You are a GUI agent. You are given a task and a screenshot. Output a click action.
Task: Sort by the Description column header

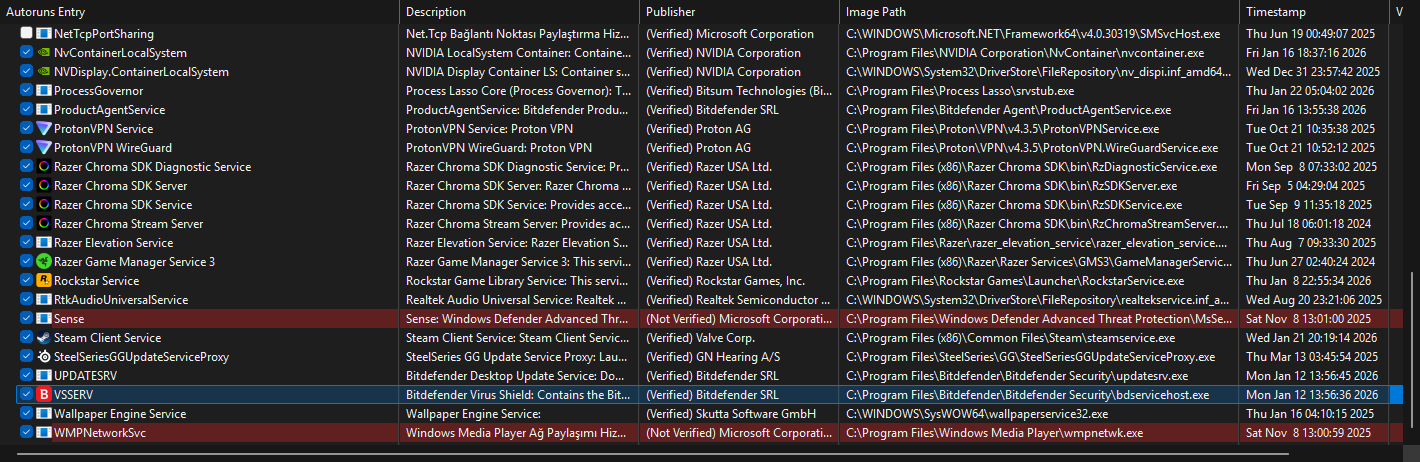519,12
